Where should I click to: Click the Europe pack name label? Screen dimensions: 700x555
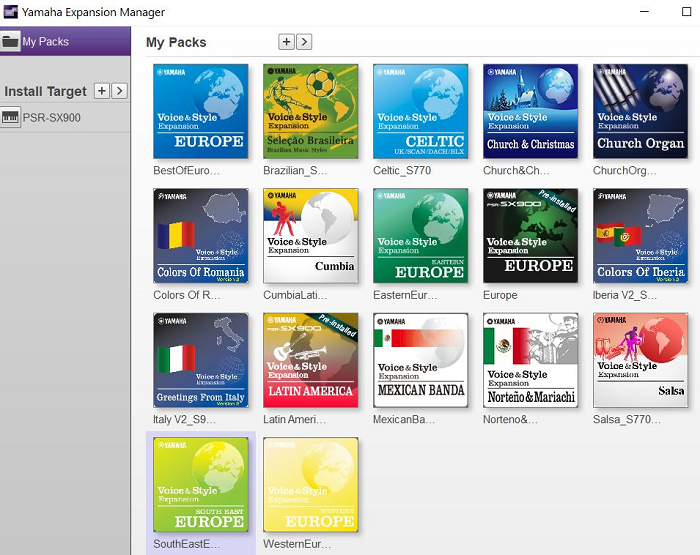click(500, 295)
